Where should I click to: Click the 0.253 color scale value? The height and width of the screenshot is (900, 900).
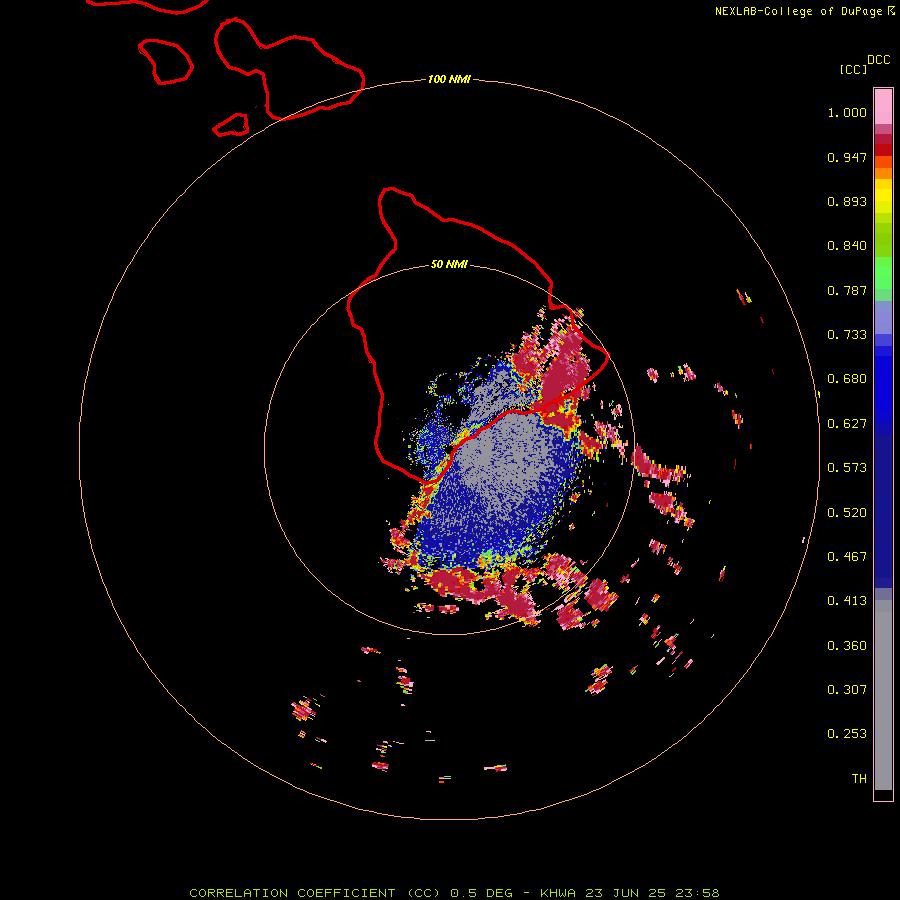click(847, 734)
